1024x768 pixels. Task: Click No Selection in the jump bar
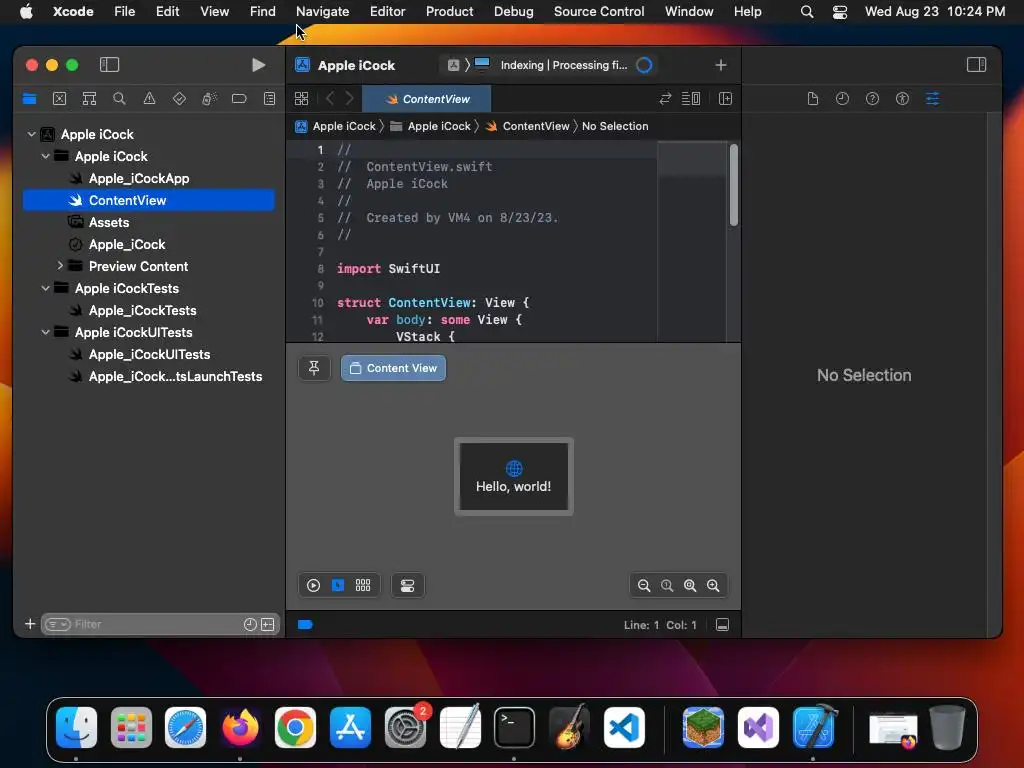(615, 126)
